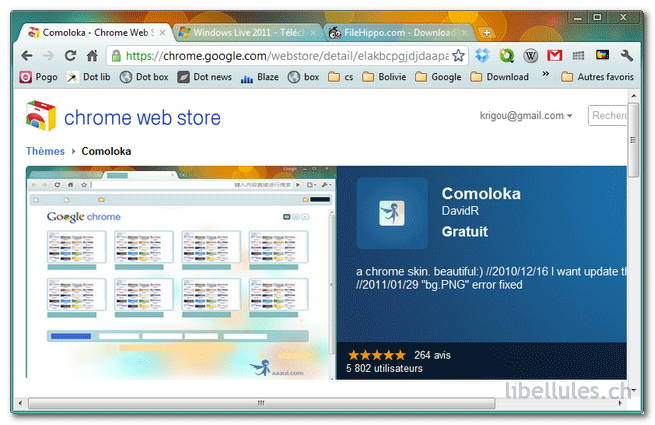Open the Dot box bookmark
The image size is (655, 425).
(144, 77)
